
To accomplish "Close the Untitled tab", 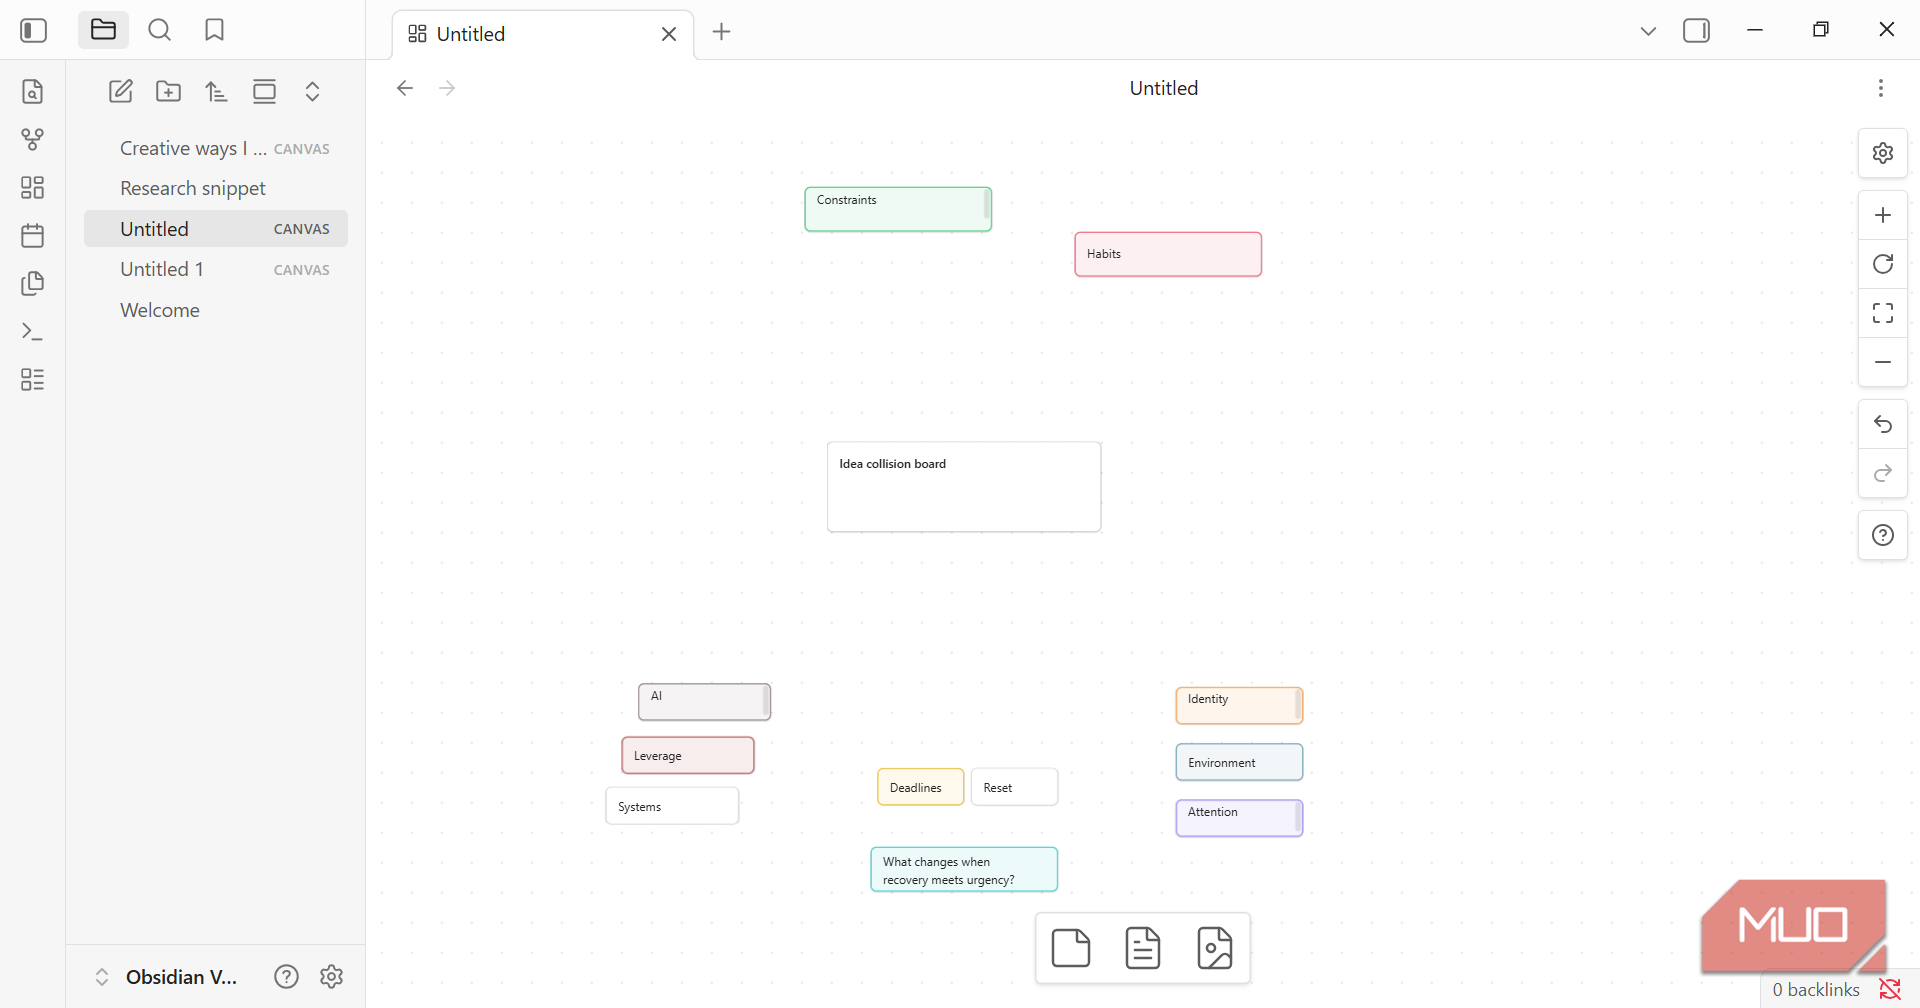I will pos(669,34).
